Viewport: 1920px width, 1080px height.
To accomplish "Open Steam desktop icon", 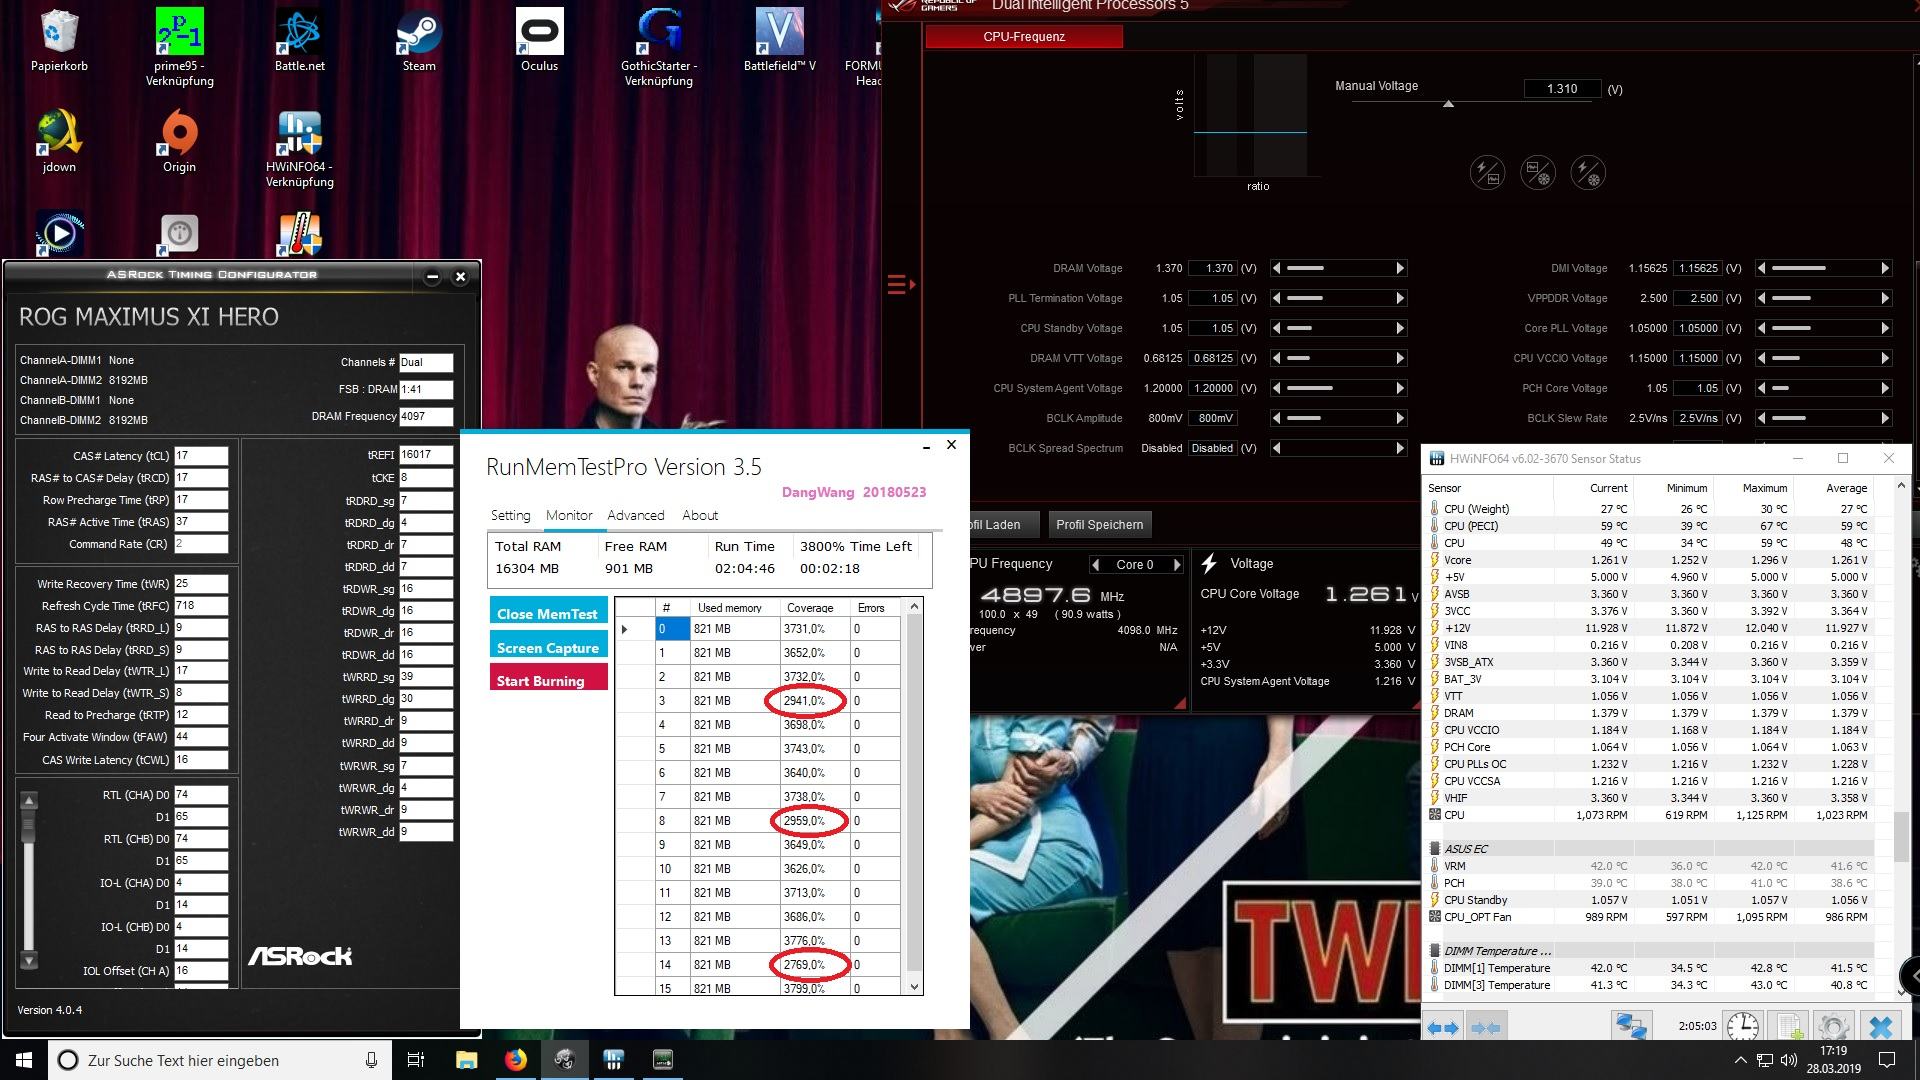I will (419, 40).
